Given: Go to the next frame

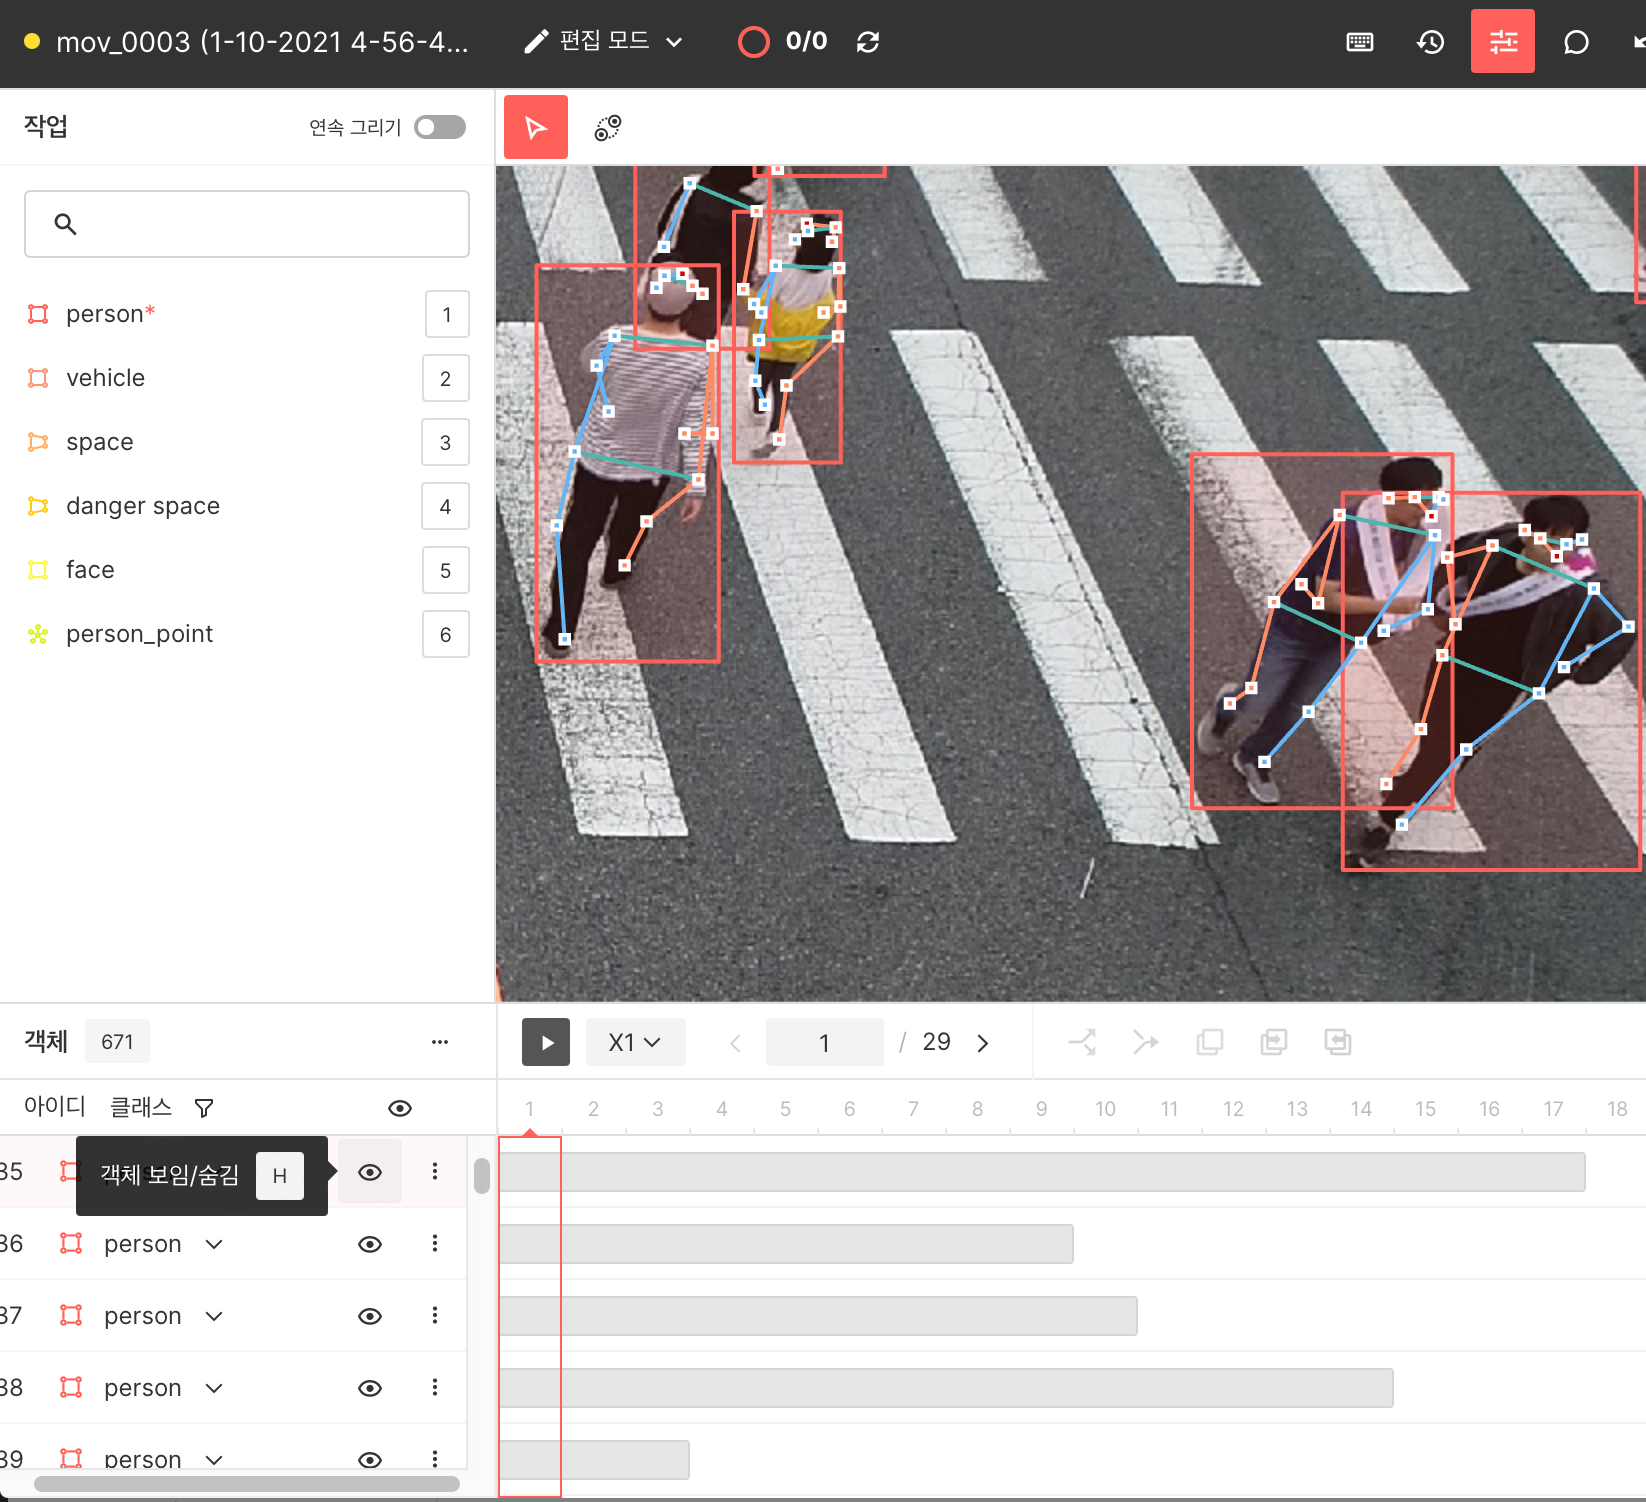Looking at the screenshot, I should pos(983,1043).
